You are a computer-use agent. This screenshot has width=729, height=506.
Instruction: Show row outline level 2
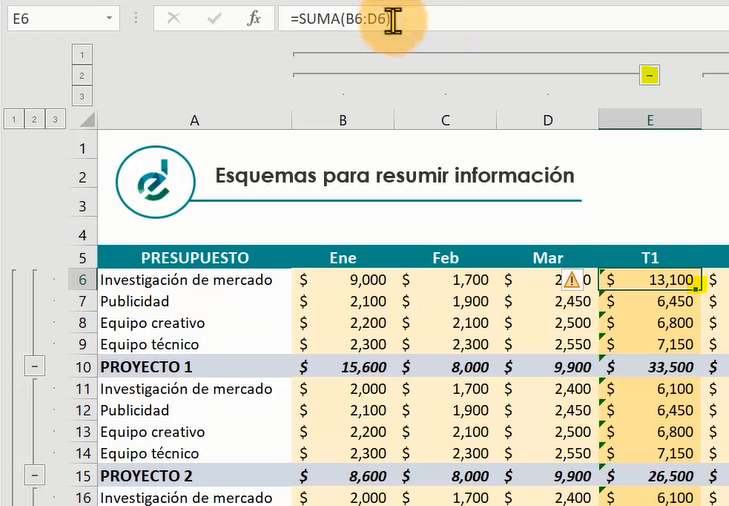pyautogui.click(x=34, y=120)
